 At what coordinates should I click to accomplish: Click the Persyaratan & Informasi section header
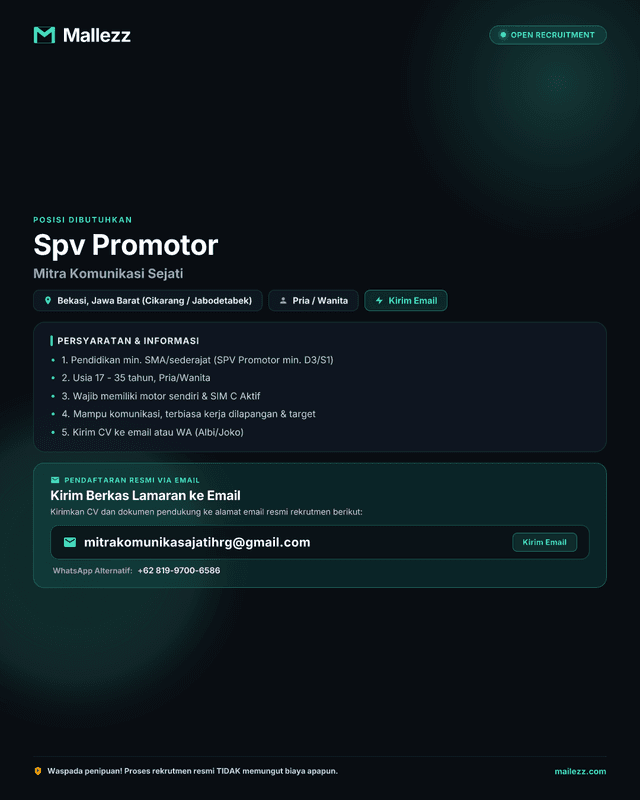[x=128, y=341]
